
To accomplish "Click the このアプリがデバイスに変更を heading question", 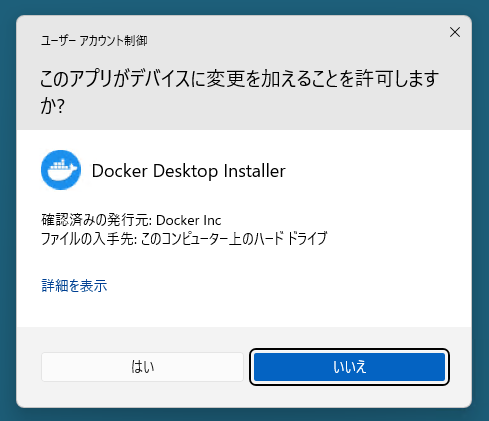I will click(239, 92).
